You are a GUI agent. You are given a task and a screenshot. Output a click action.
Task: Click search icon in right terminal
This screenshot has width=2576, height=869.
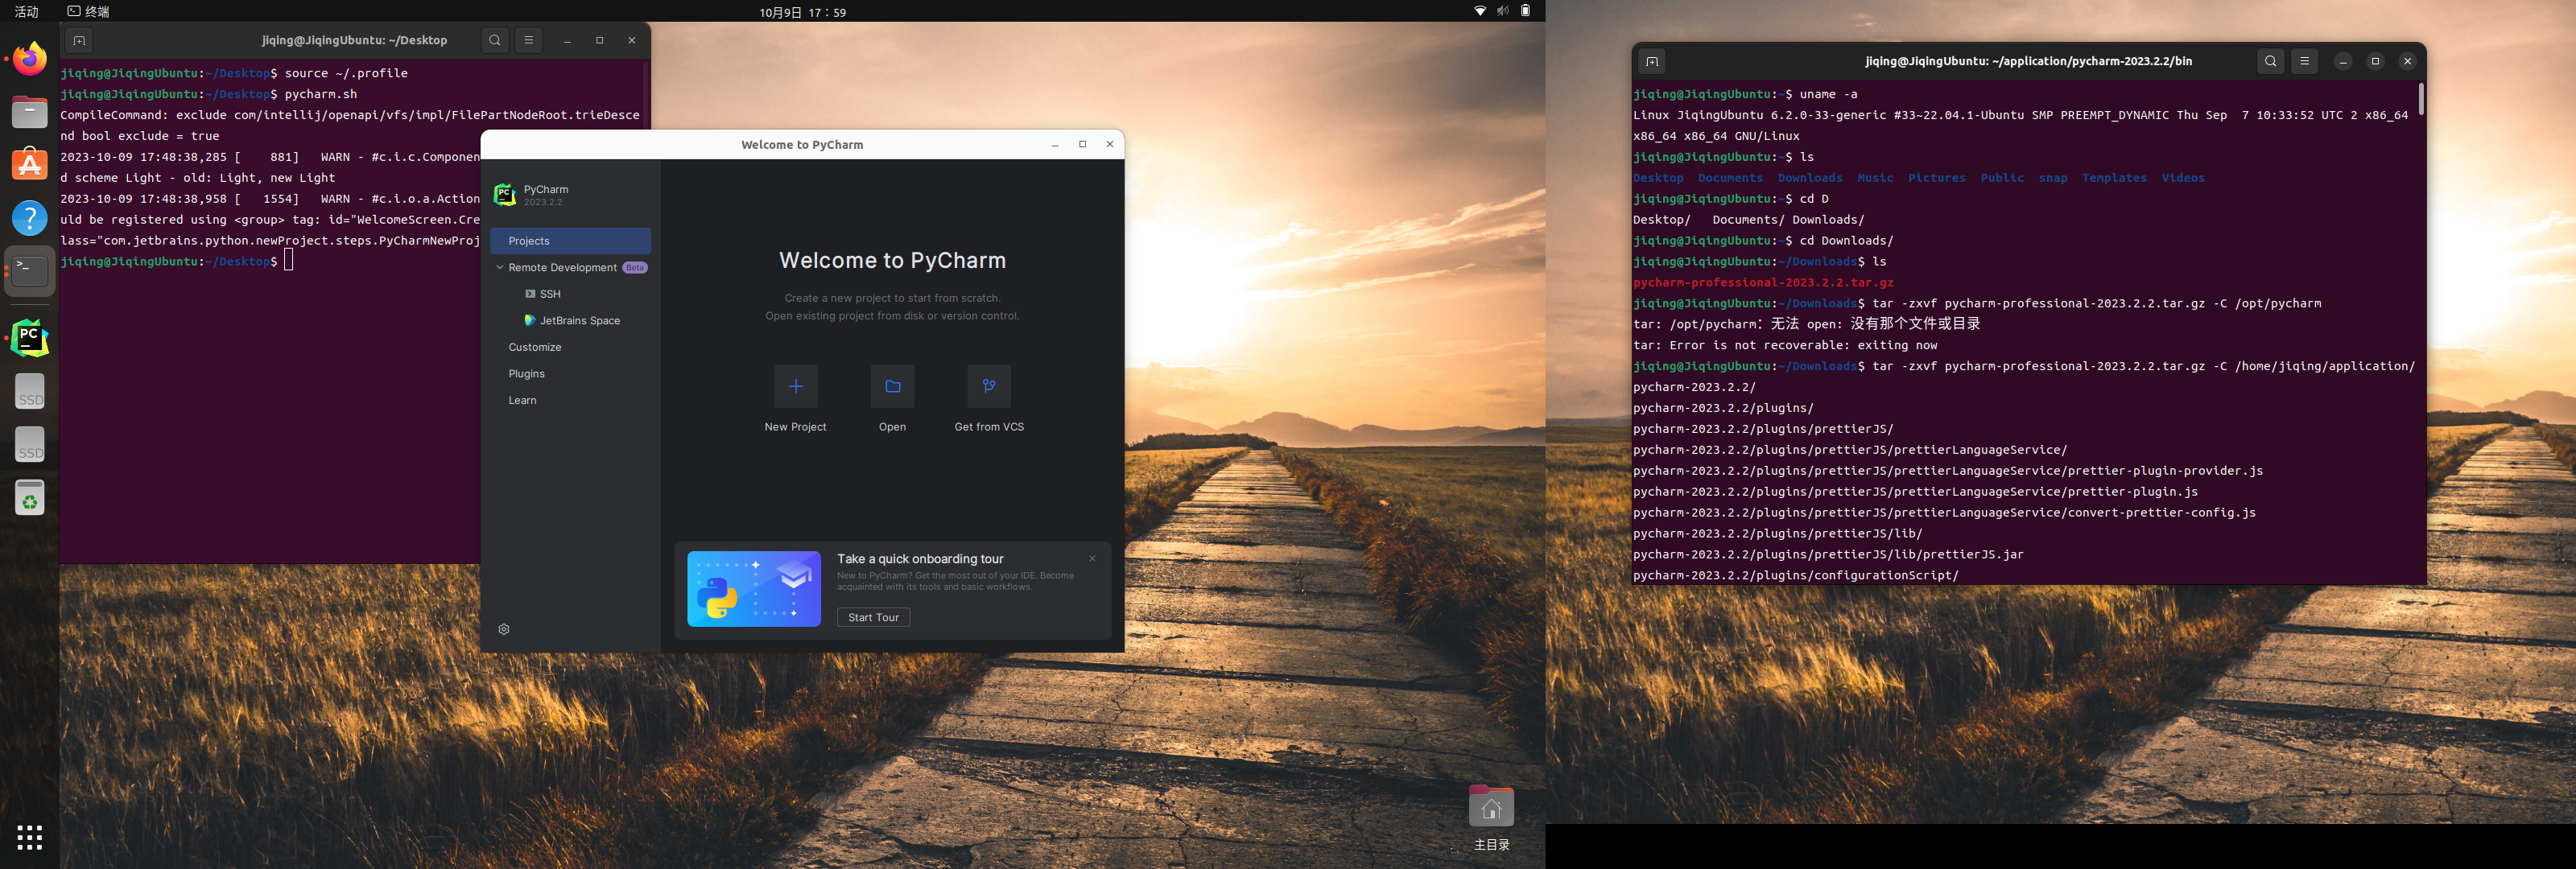[x=2270, y=61]
